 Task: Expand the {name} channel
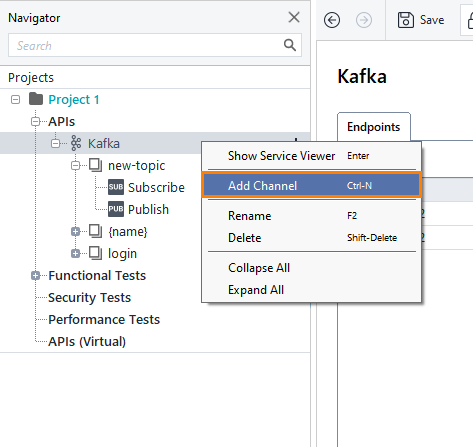[x=76, y=232]
